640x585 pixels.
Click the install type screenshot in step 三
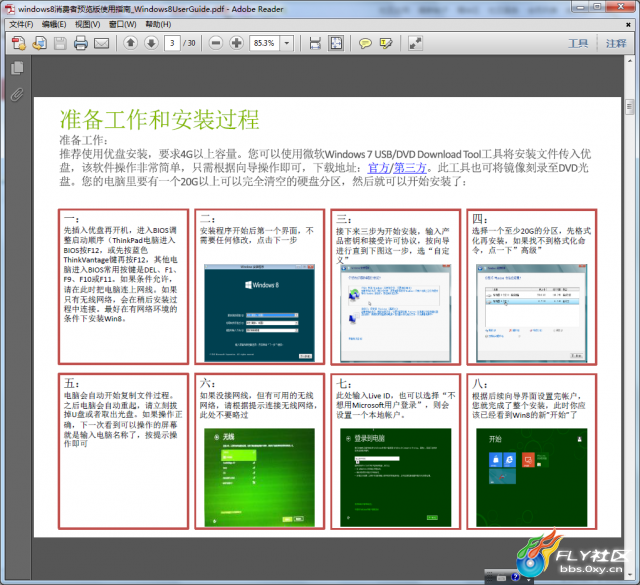(396, 313)
